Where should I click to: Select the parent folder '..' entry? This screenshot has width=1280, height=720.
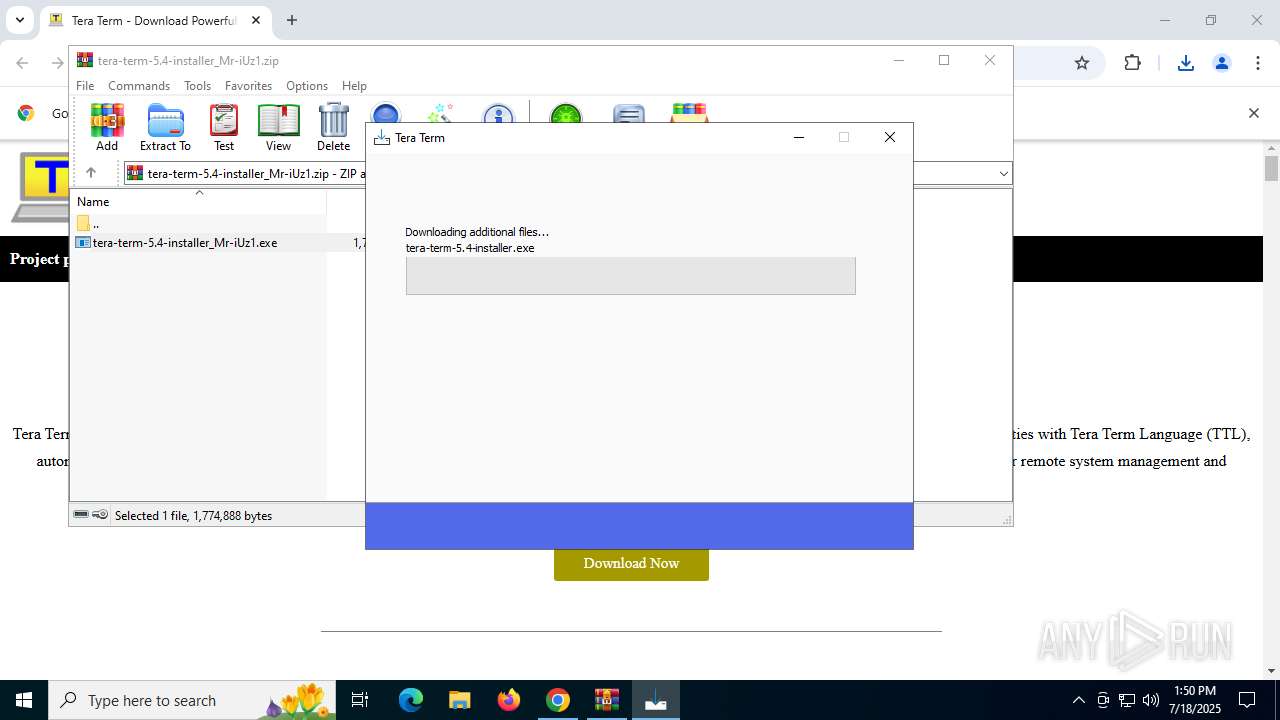pos(198,223)
